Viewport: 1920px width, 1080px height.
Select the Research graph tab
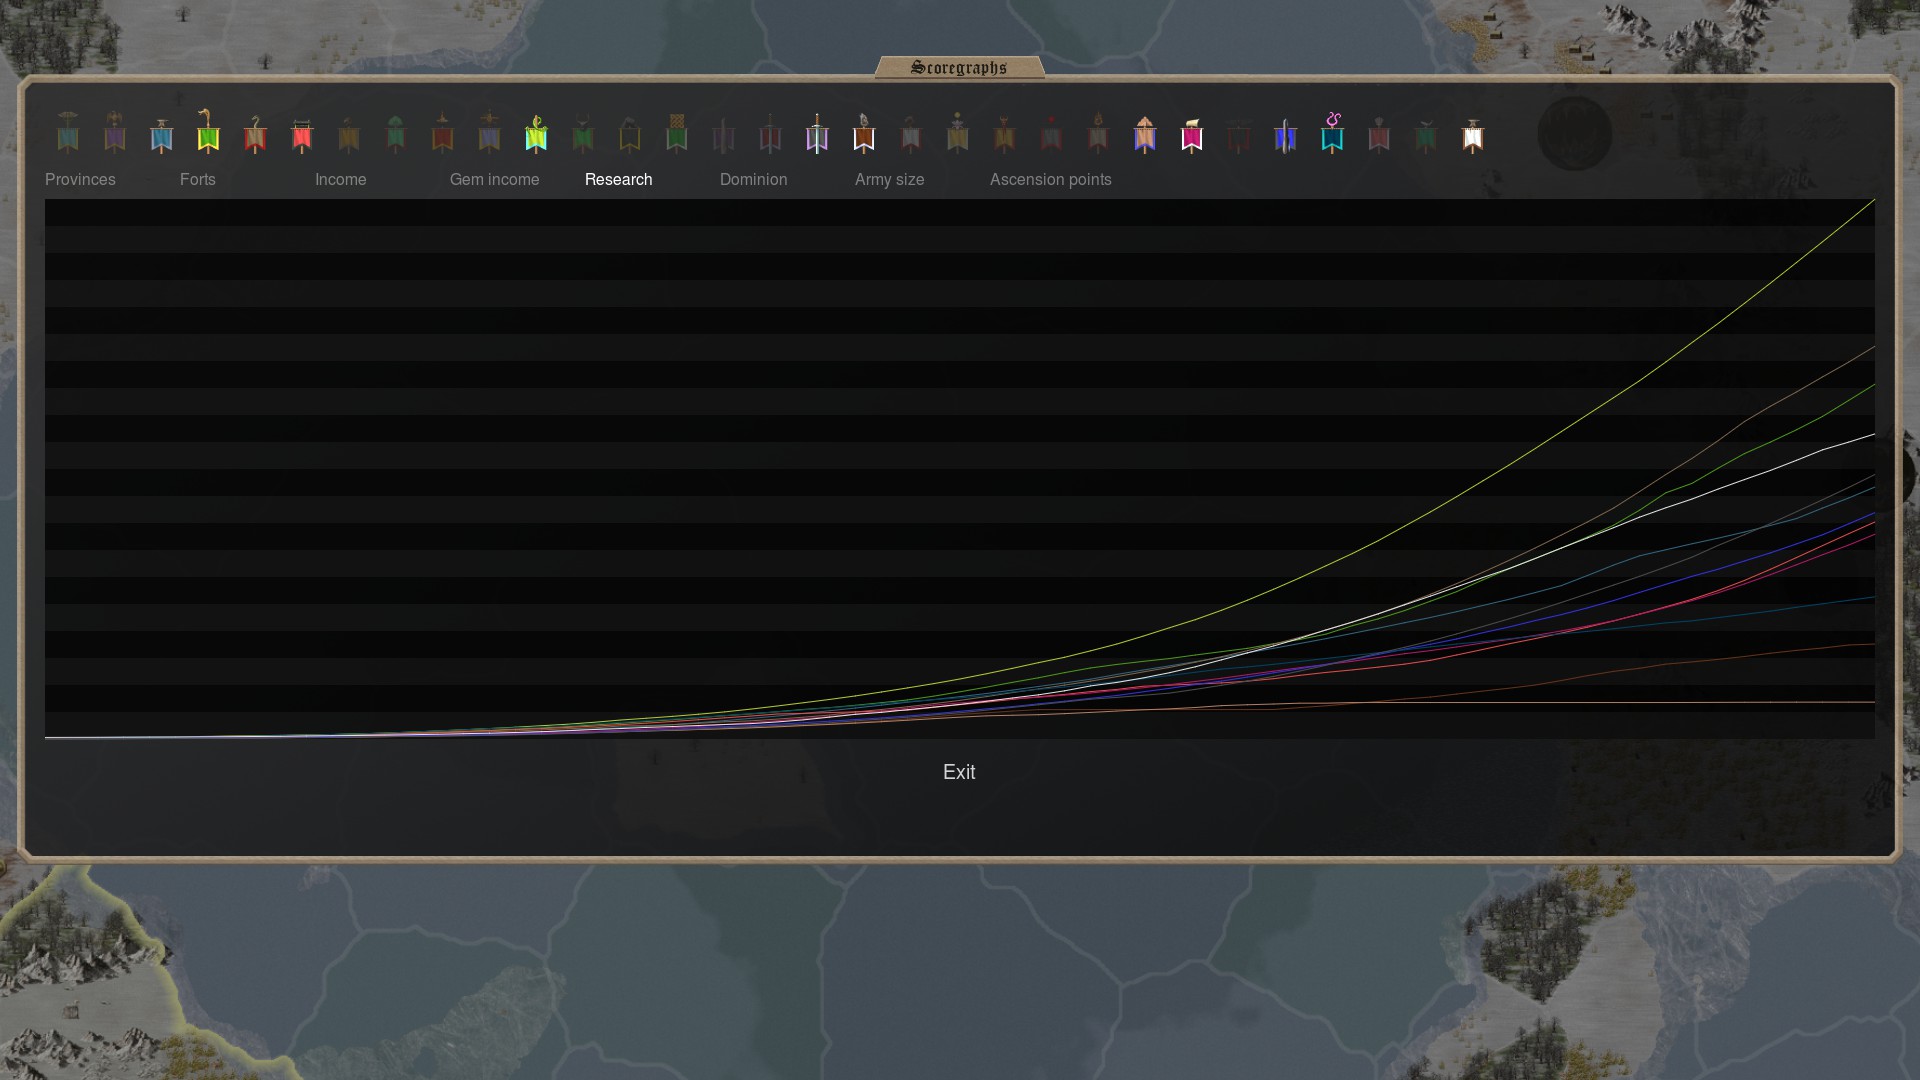pyautogui.click(x=619, y=179)
